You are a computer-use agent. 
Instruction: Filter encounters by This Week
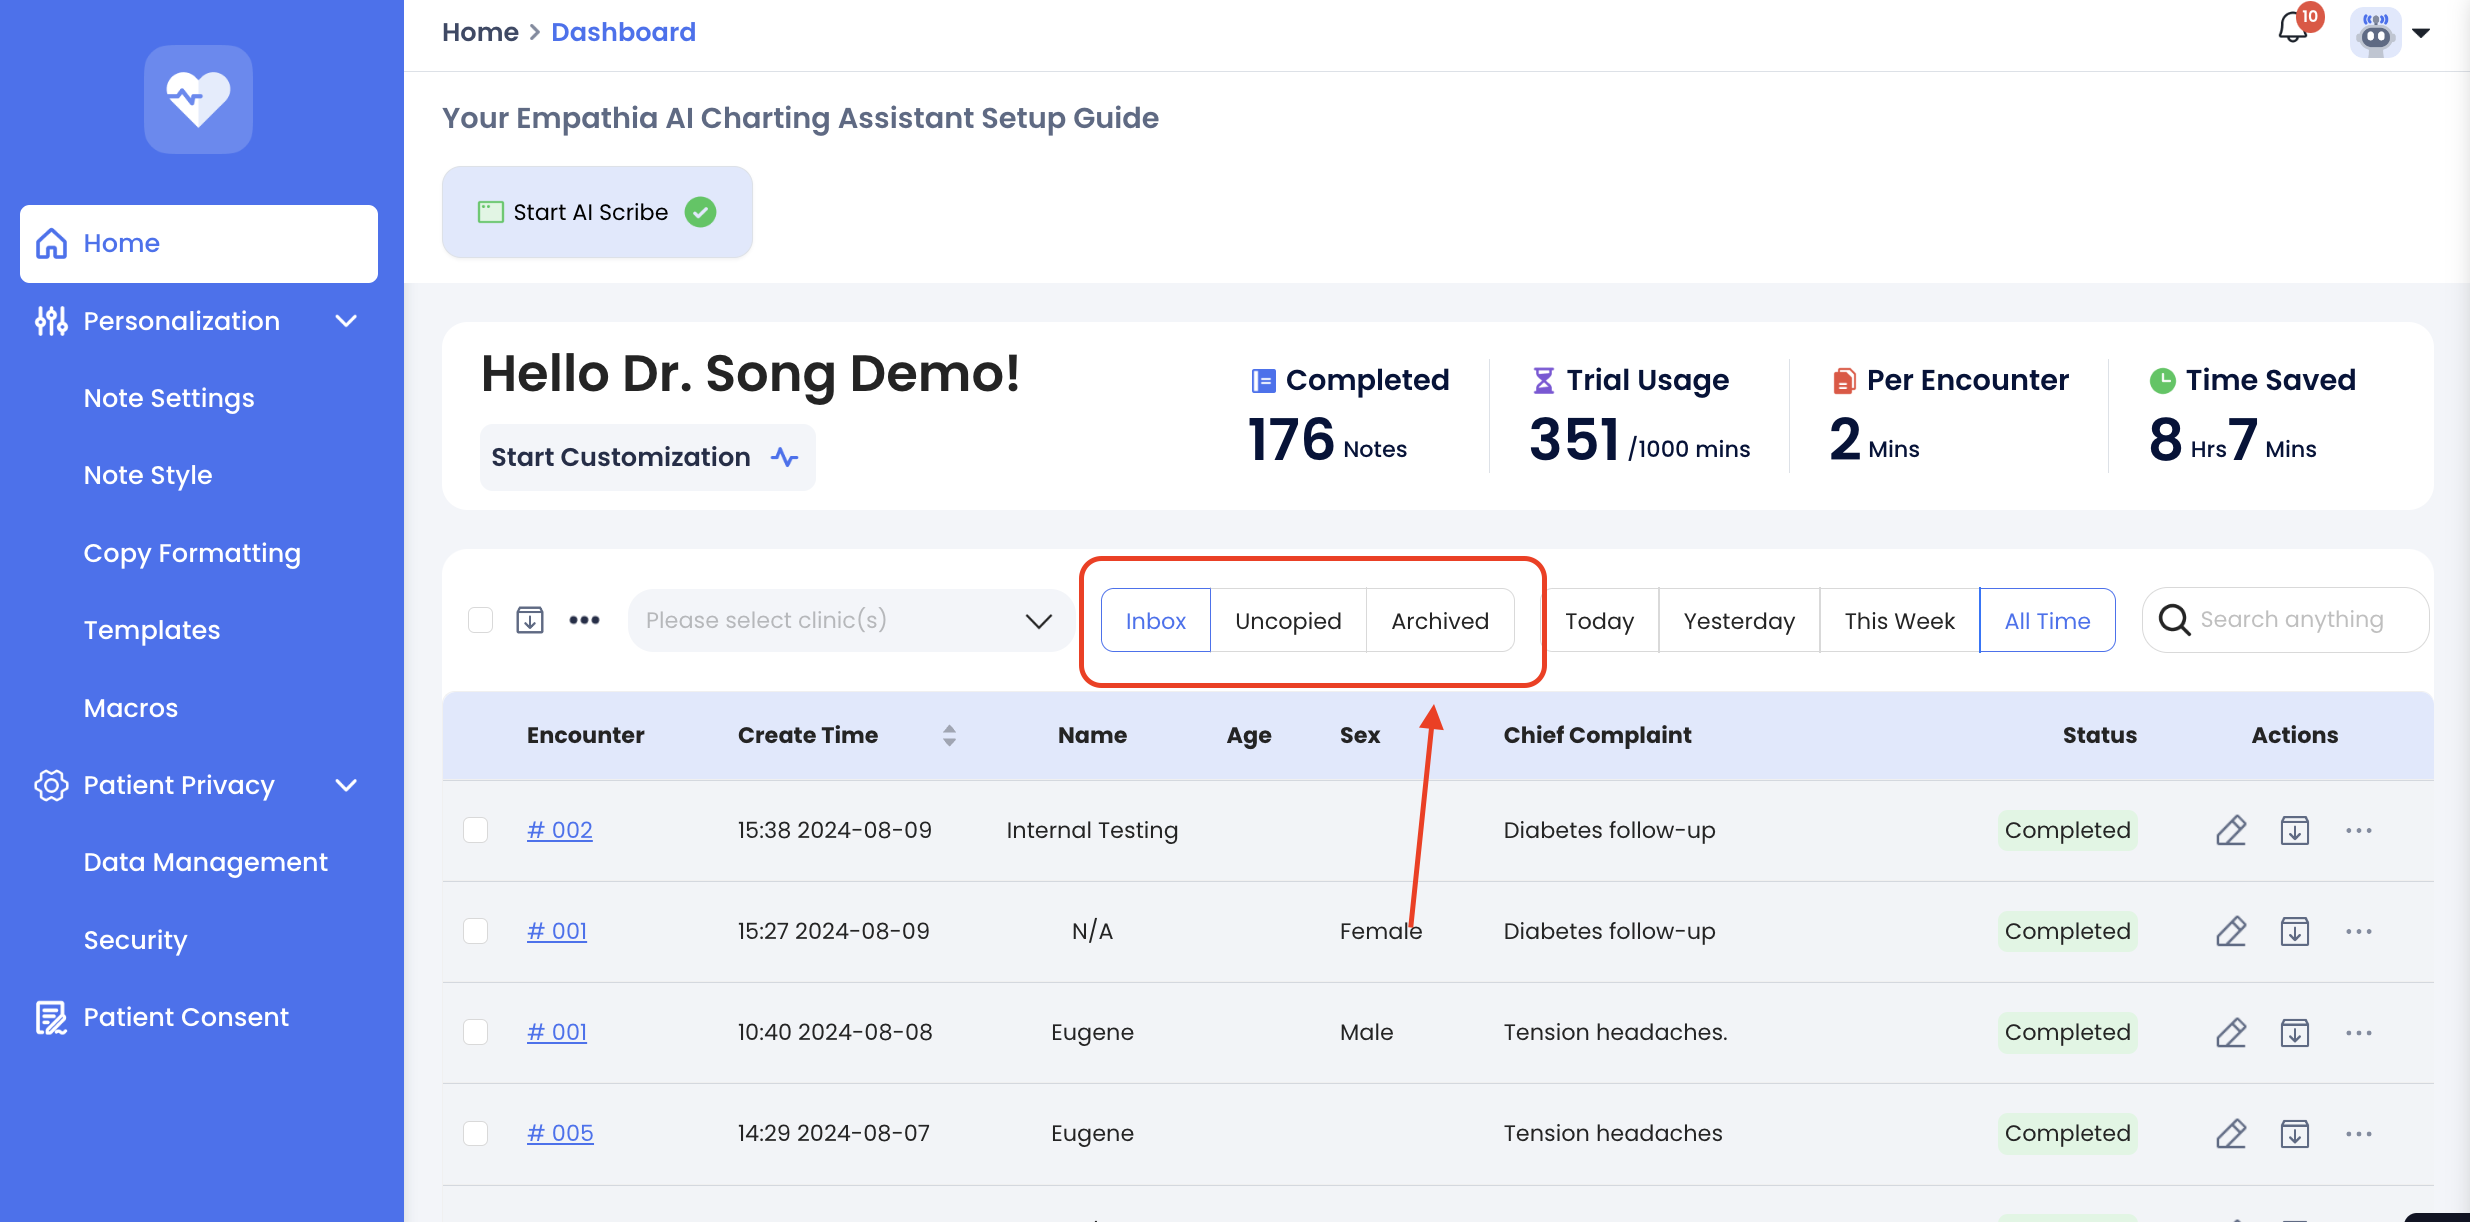pos(1899,621)
